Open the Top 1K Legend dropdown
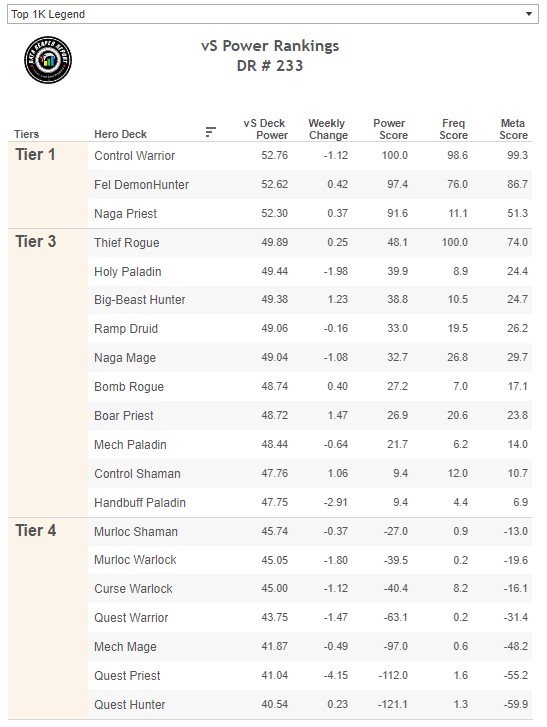 tap(273, 14)
